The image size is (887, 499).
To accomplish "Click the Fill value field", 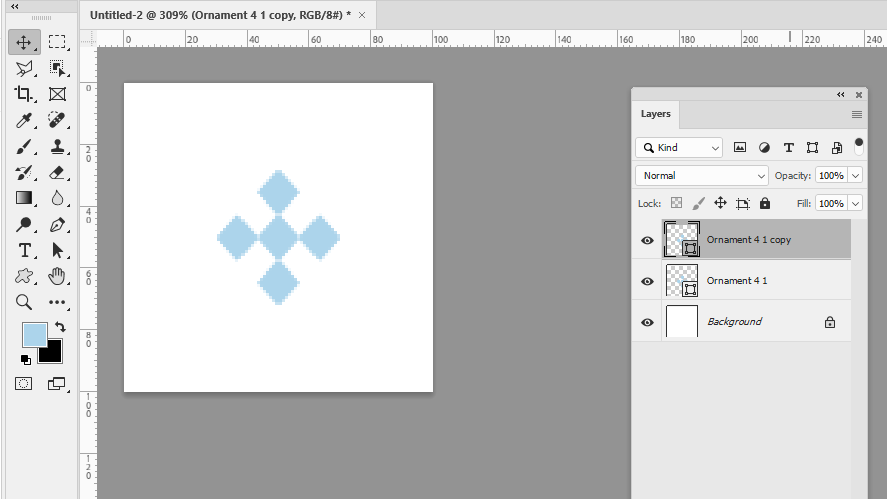I will pos(832,203).
